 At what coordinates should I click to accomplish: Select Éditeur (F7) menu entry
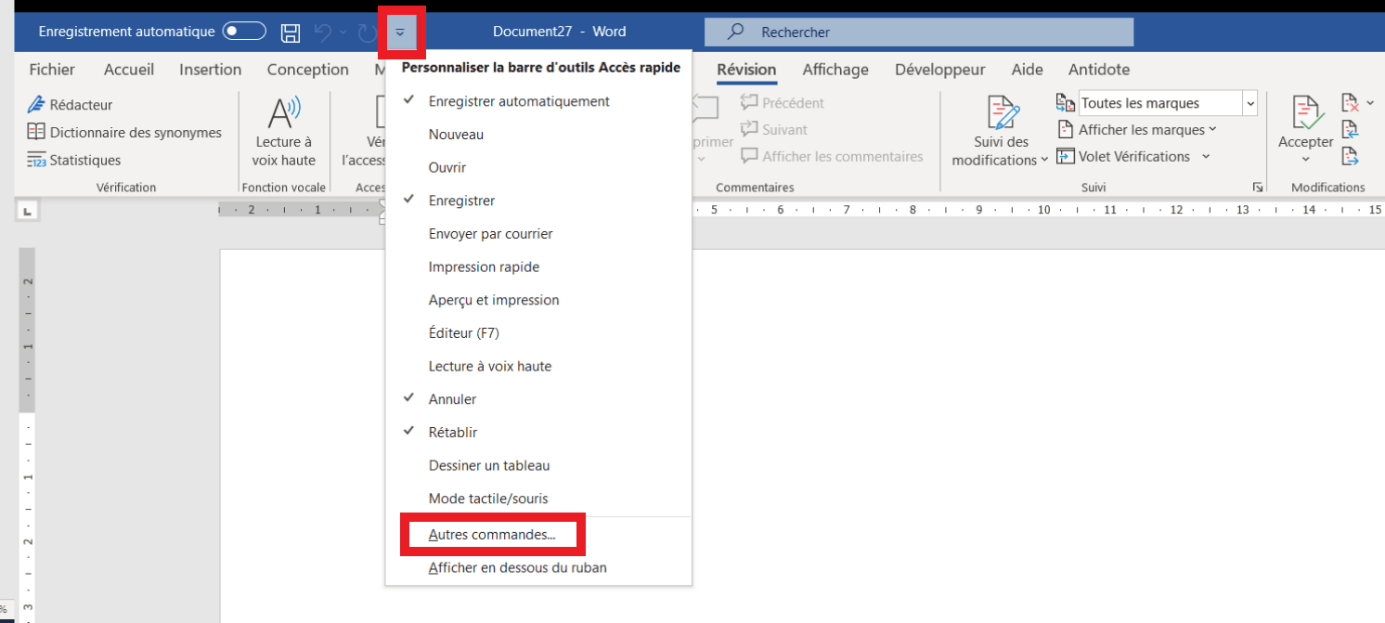pyautogui.click(x=539, y=333)
